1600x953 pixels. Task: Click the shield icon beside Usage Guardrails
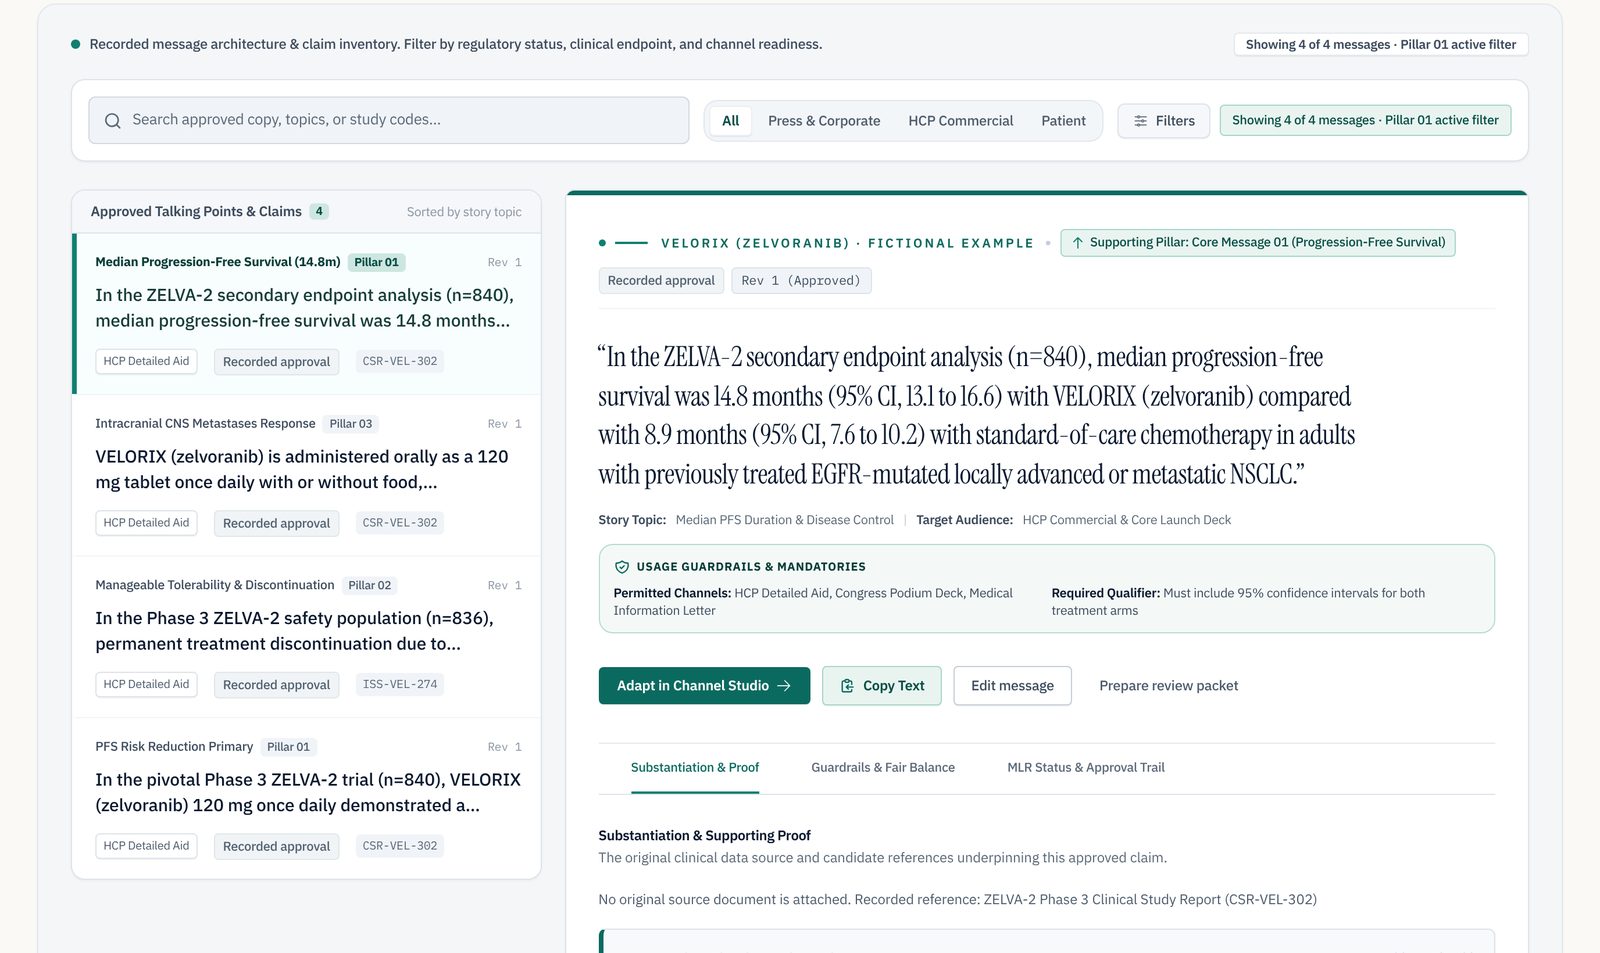[x=622, y=567]
